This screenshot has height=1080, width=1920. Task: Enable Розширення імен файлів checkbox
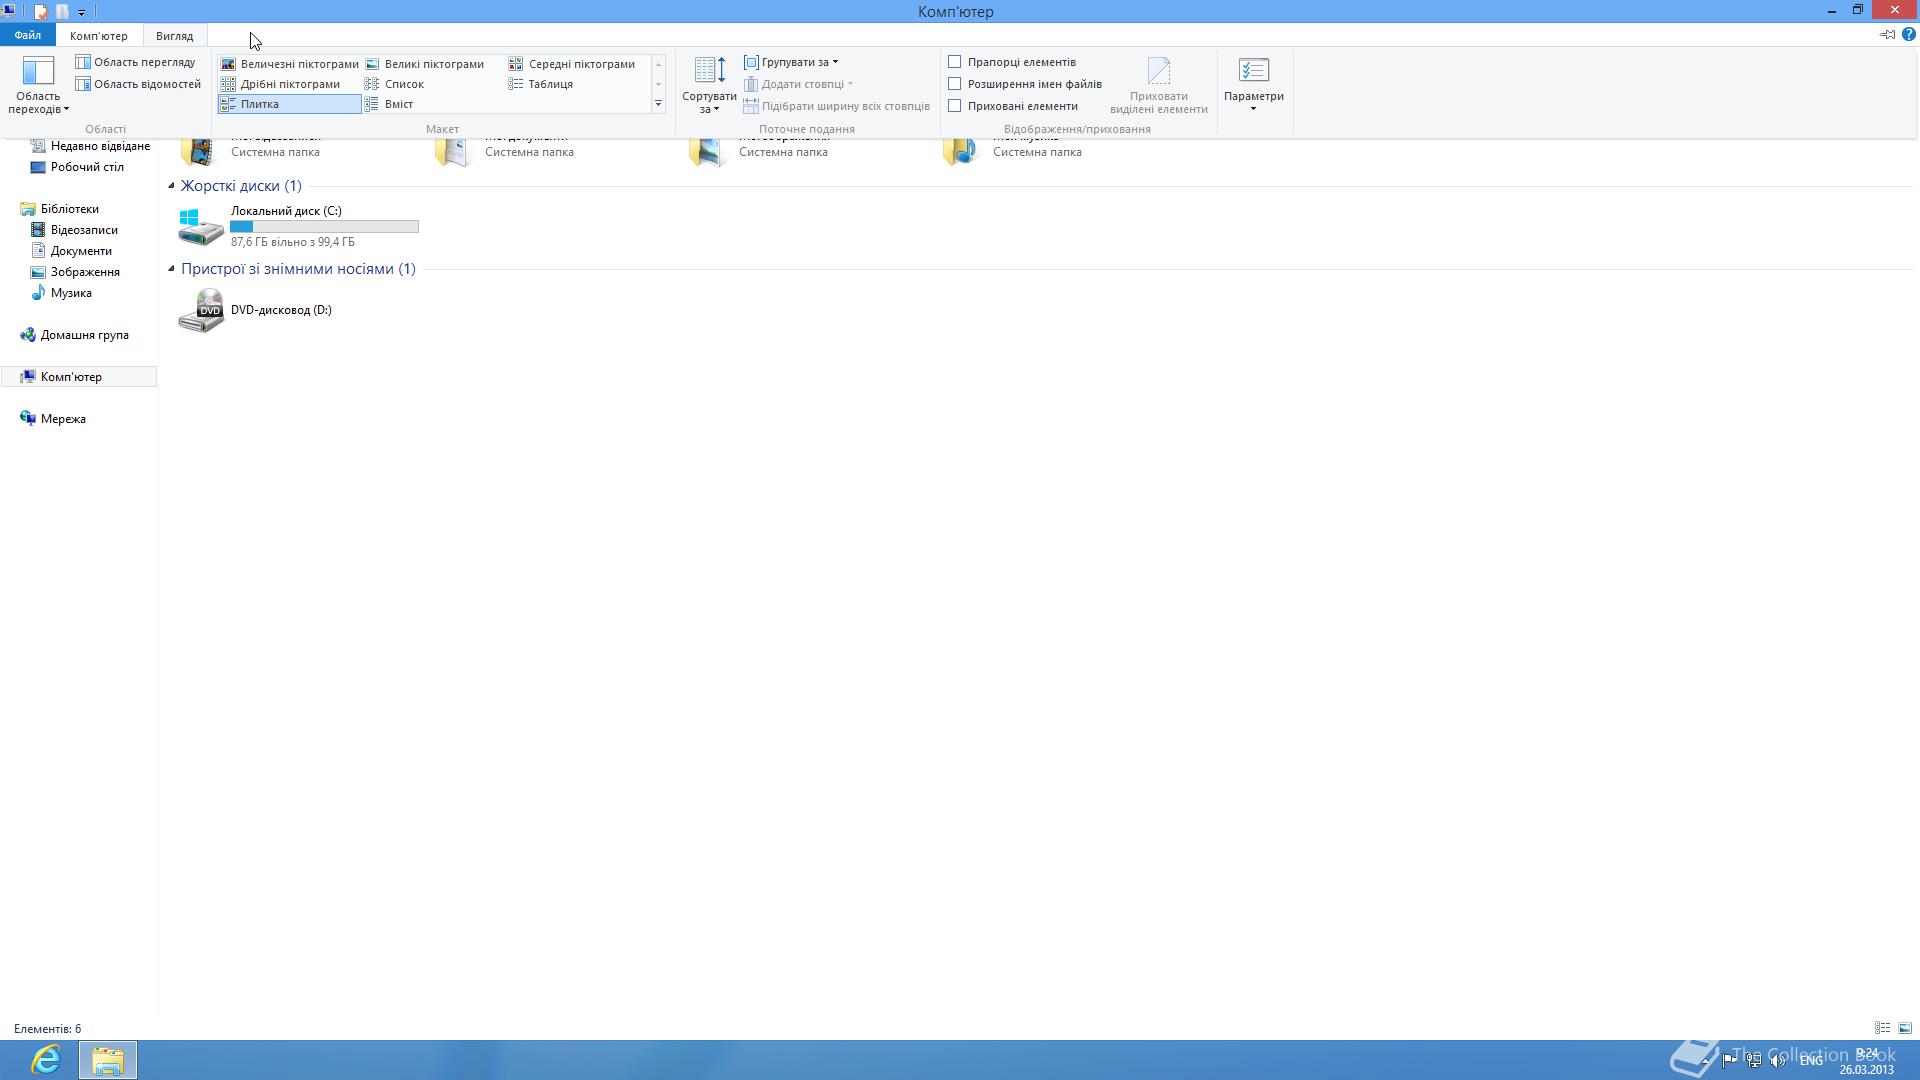pyautogui.click(x=955, y=84)
